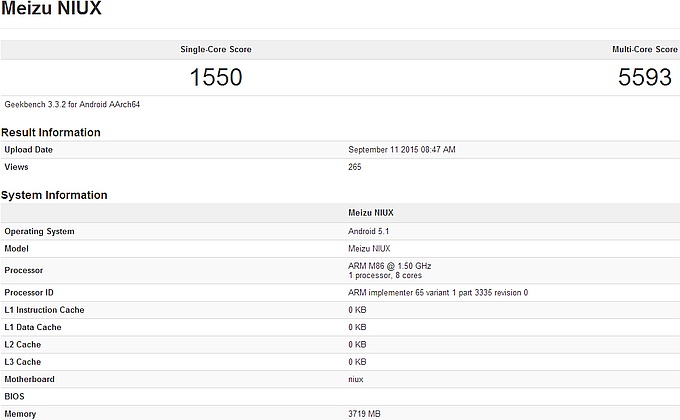Click the multi-core score 5593
680x420 pixels.
click(x=644, y=77)
